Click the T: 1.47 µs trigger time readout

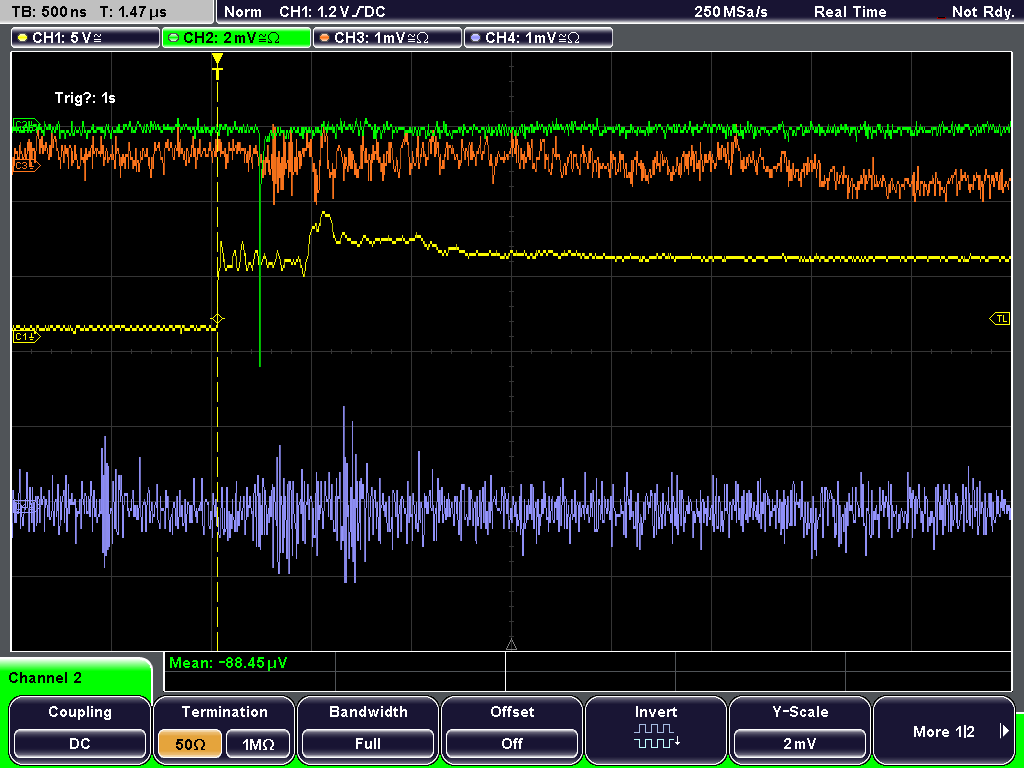click(133, 12)
